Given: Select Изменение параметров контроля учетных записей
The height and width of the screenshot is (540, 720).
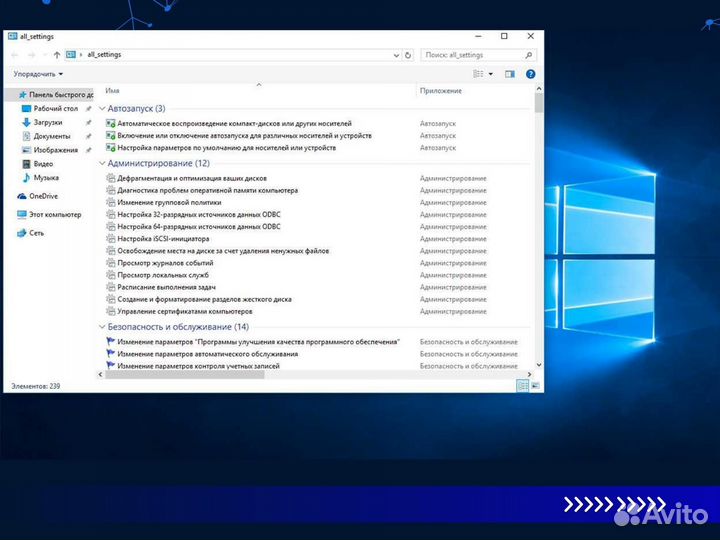Looking at the screenshot, I should (198, 366).
